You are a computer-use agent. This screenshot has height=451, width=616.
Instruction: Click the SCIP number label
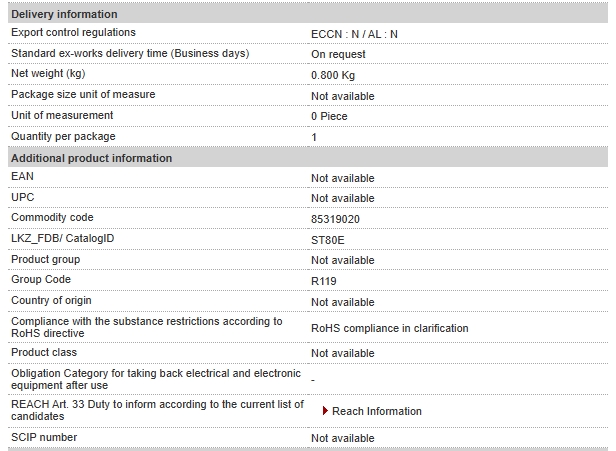[x=44, y=437]
